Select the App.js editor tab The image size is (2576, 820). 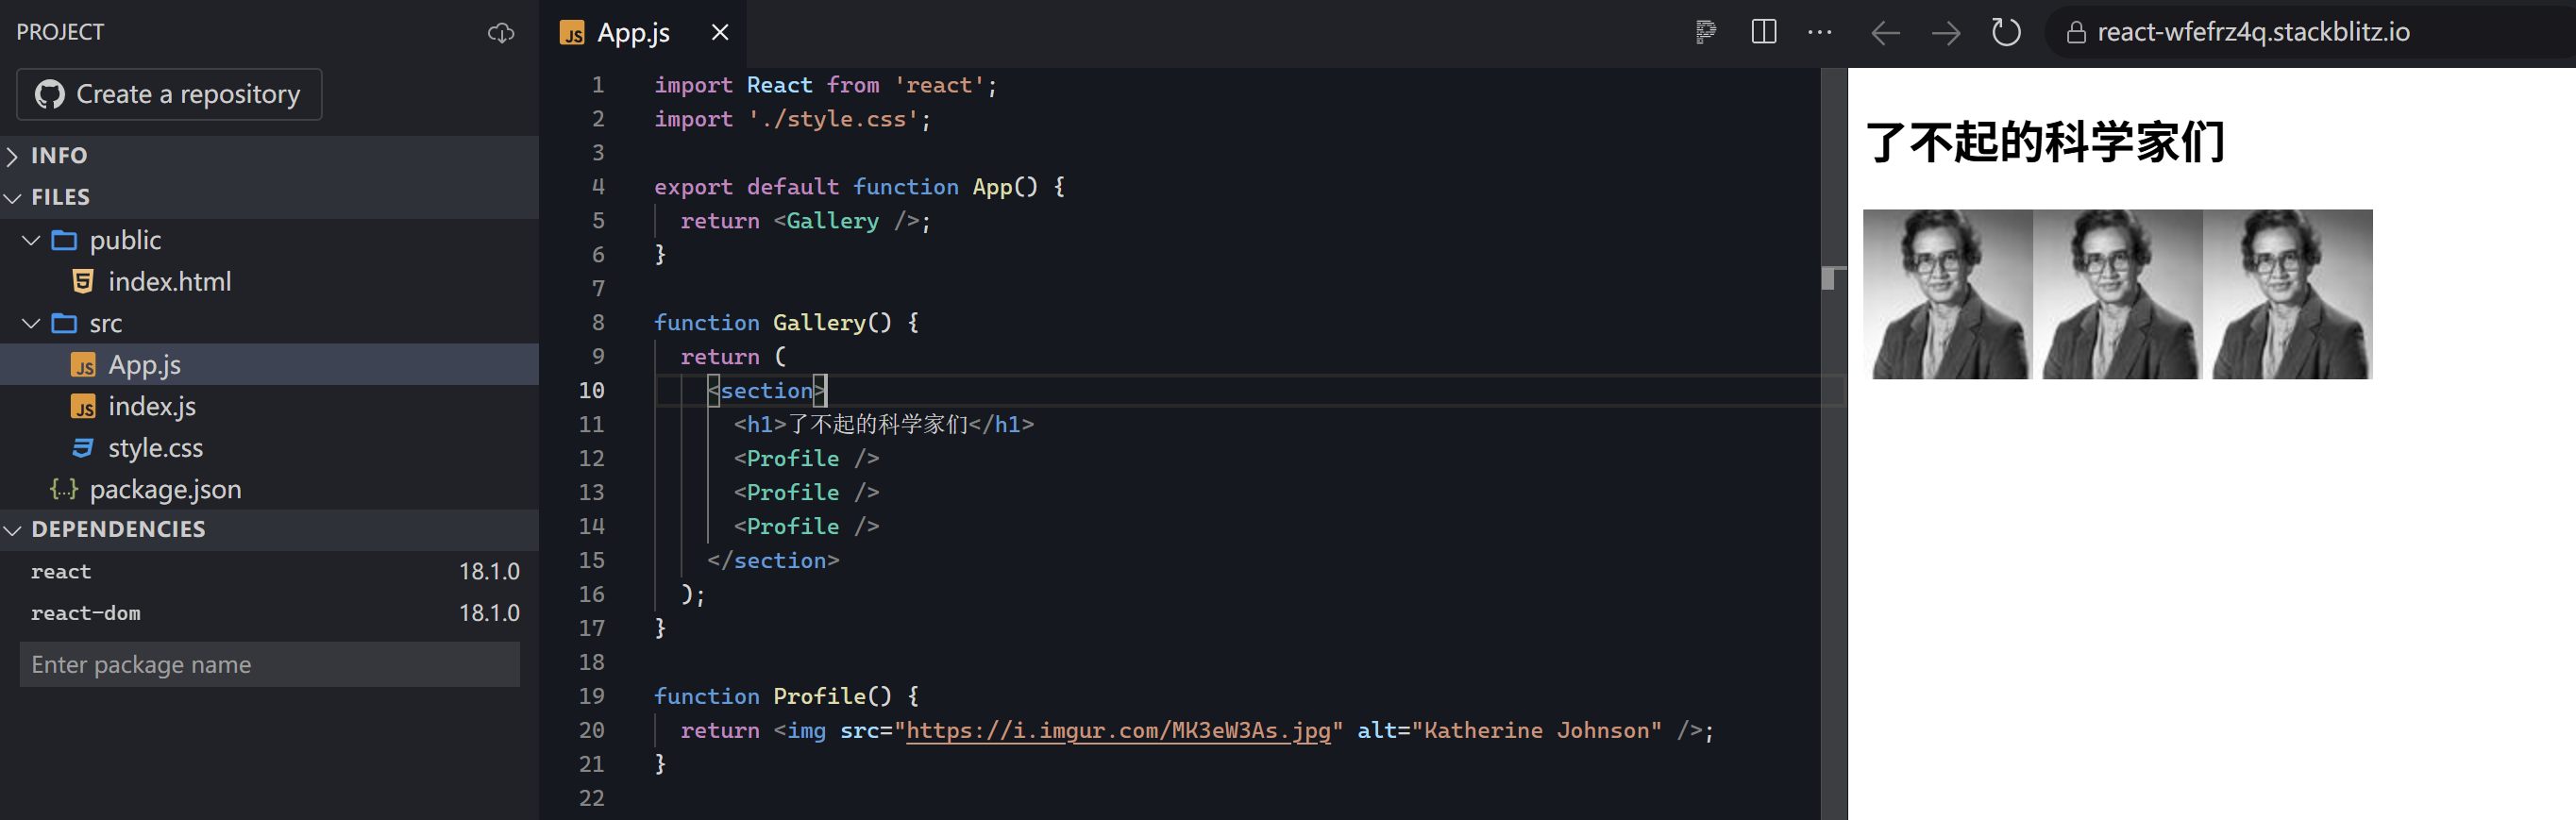coord(632,33)
